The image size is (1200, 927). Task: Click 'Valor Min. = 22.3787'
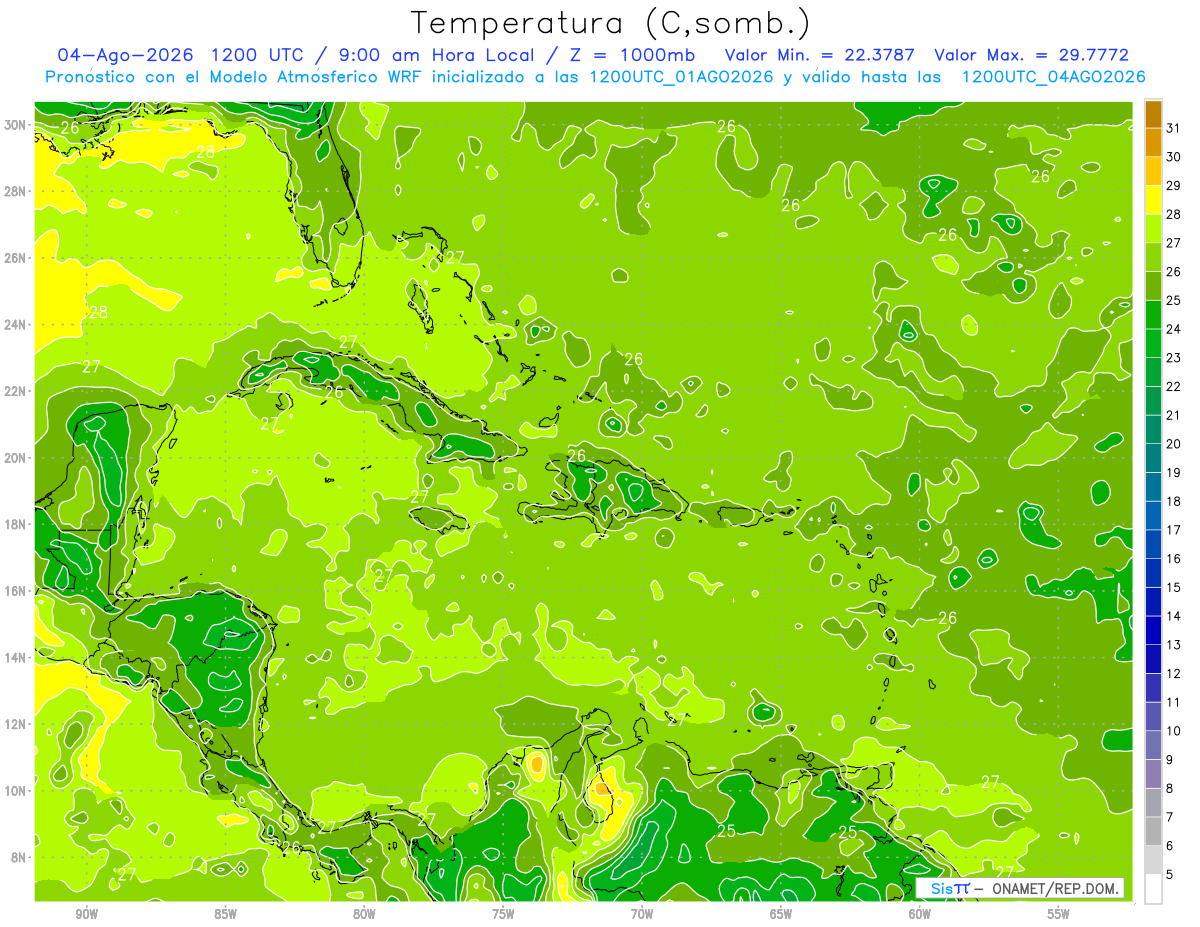818,55
